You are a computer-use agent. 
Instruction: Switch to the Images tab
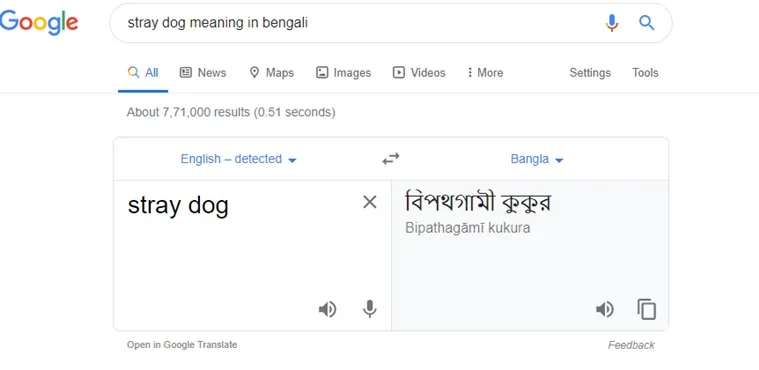[x=344, y=73]
